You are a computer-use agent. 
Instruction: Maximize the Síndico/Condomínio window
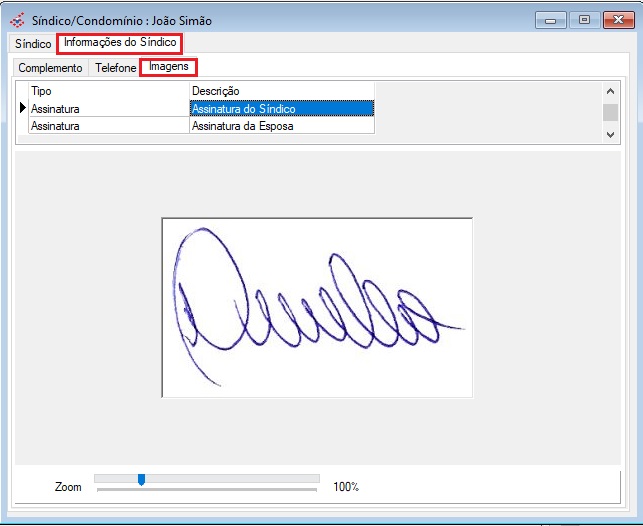click(584, 20)
